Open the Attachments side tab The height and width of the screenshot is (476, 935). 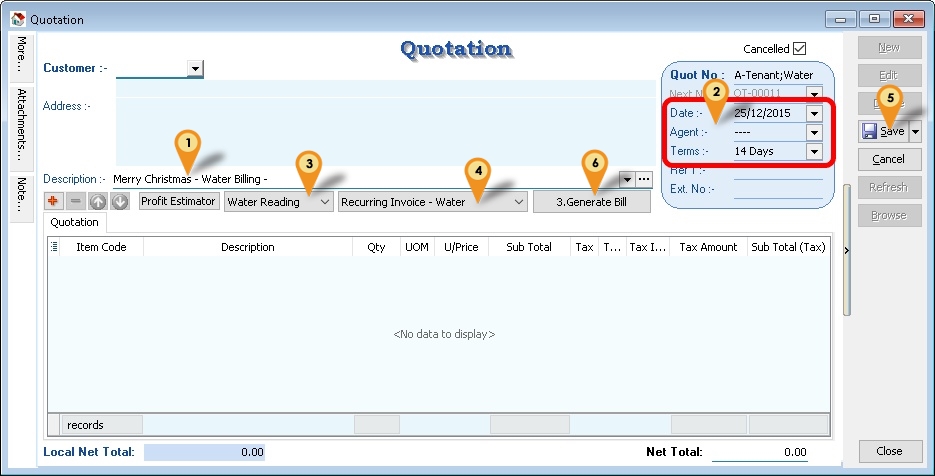coord(21,125)
